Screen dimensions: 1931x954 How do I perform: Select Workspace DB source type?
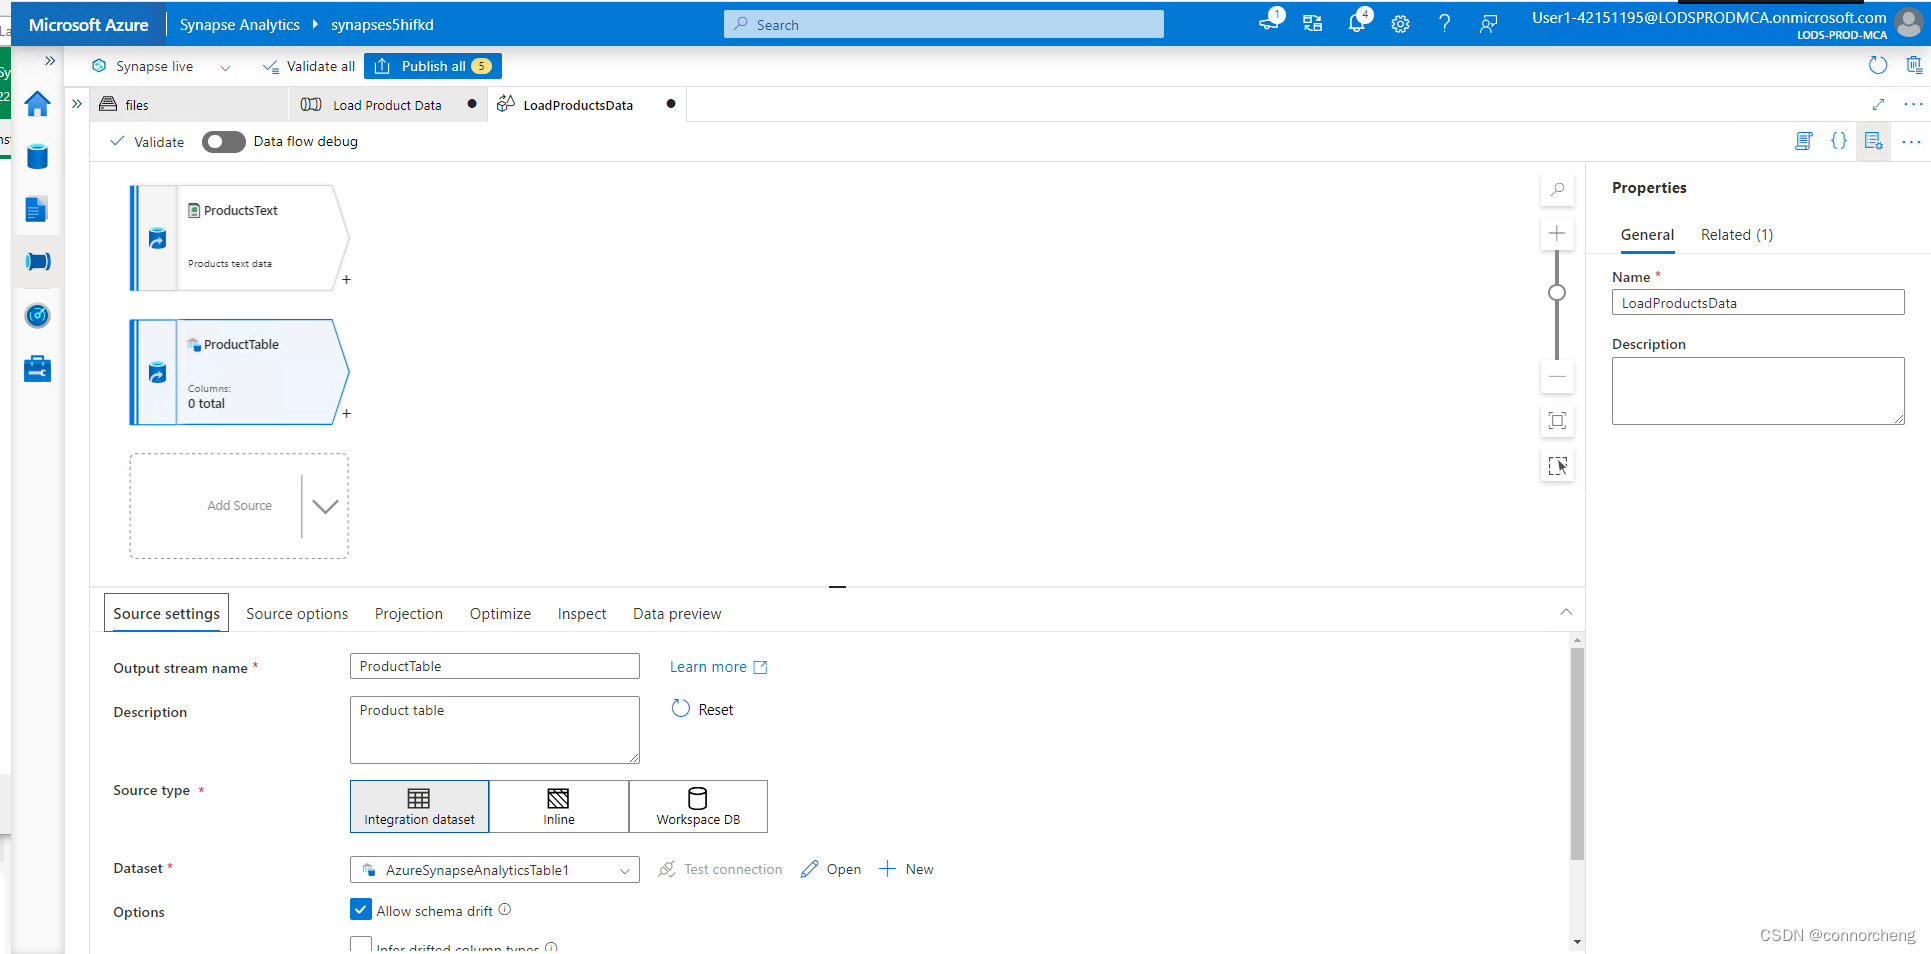tap(698, 806)
